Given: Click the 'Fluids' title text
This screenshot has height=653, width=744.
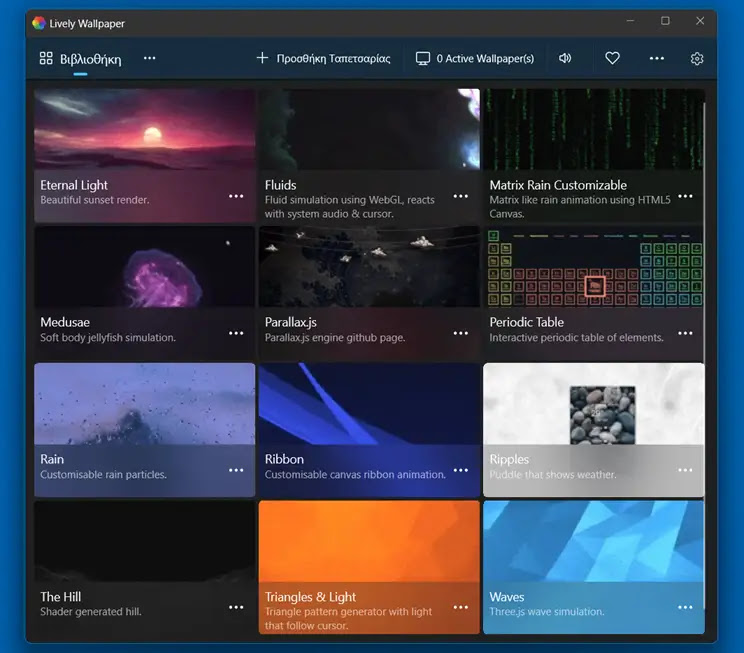Looking at the screenshot, I should [x=280, y=185].
